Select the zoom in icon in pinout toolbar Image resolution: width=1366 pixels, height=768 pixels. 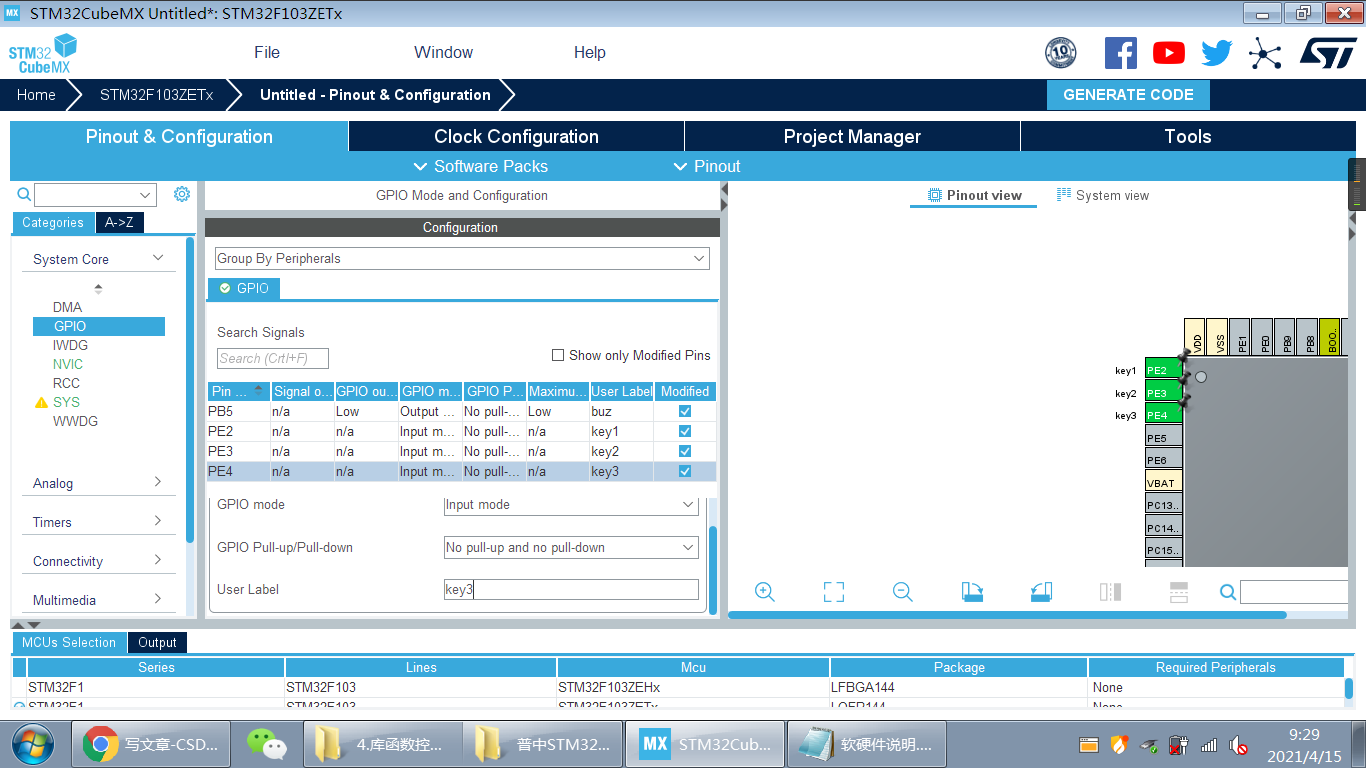click(x=765, y=591)
